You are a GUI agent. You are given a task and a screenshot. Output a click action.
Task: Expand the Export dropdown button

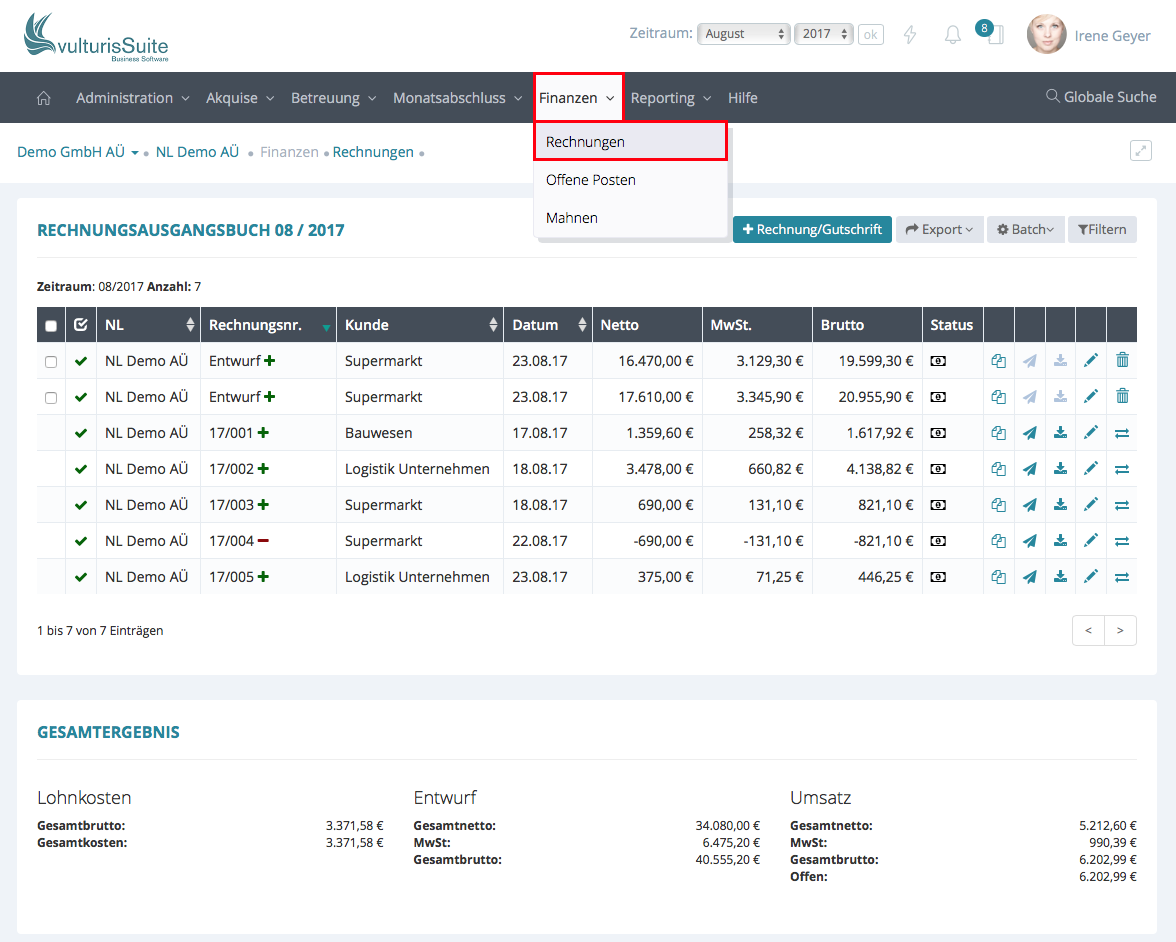tap(939, 230)
